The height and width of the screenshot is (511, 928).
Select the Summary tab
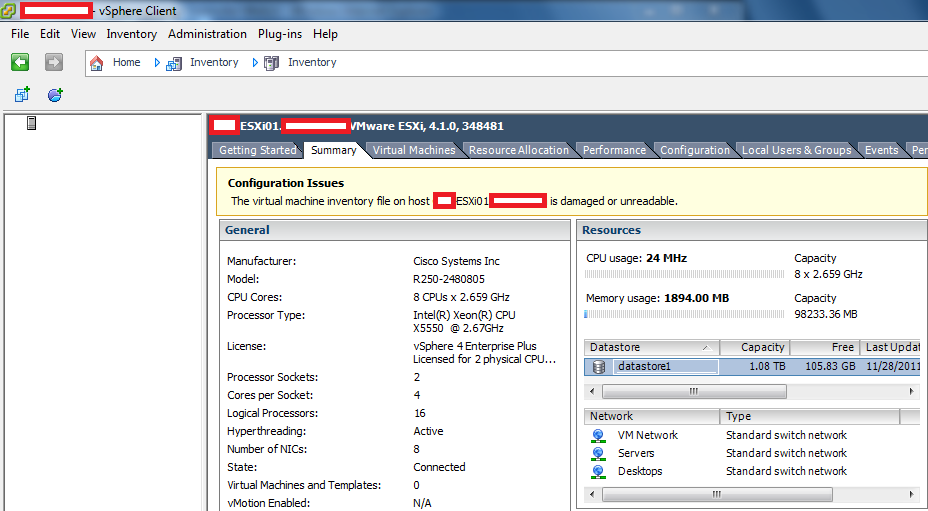[x=334, y=150]
